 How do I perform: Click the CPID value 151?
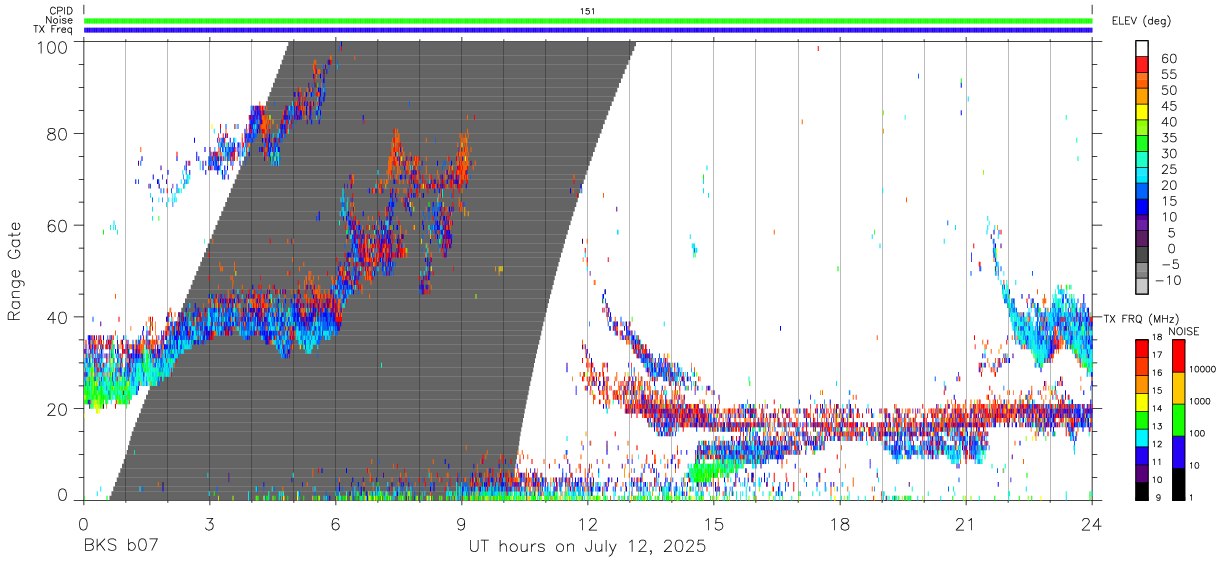pos(587,11)
